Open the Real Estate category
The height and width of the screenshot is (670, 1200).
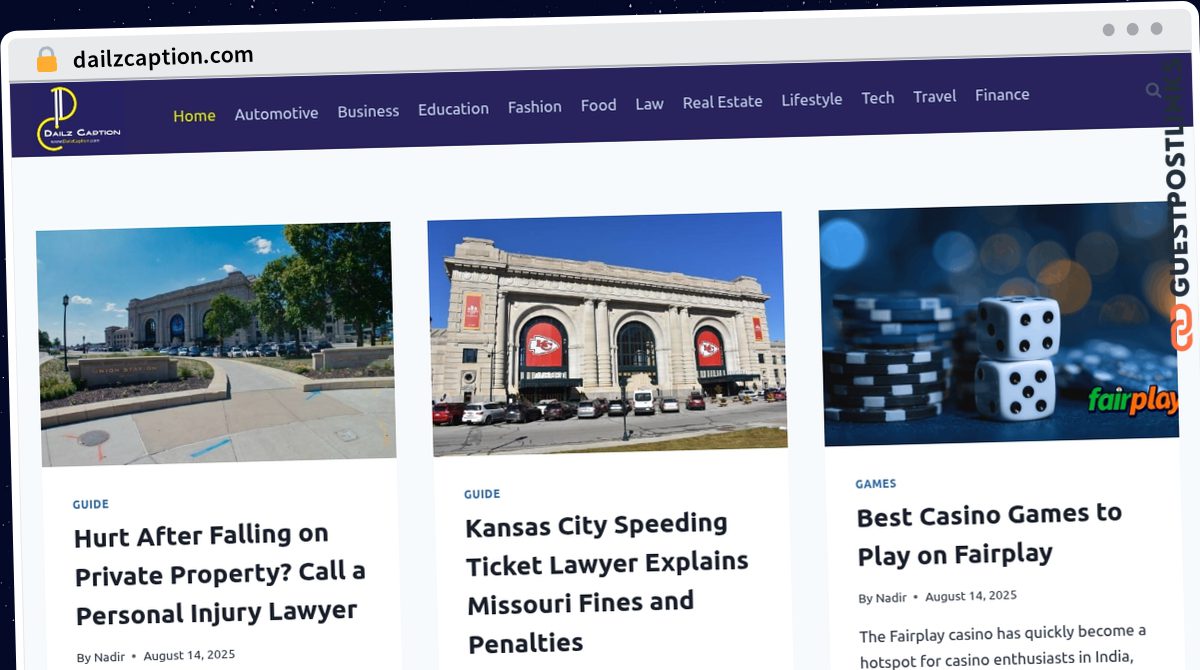(x=722, y=101)
